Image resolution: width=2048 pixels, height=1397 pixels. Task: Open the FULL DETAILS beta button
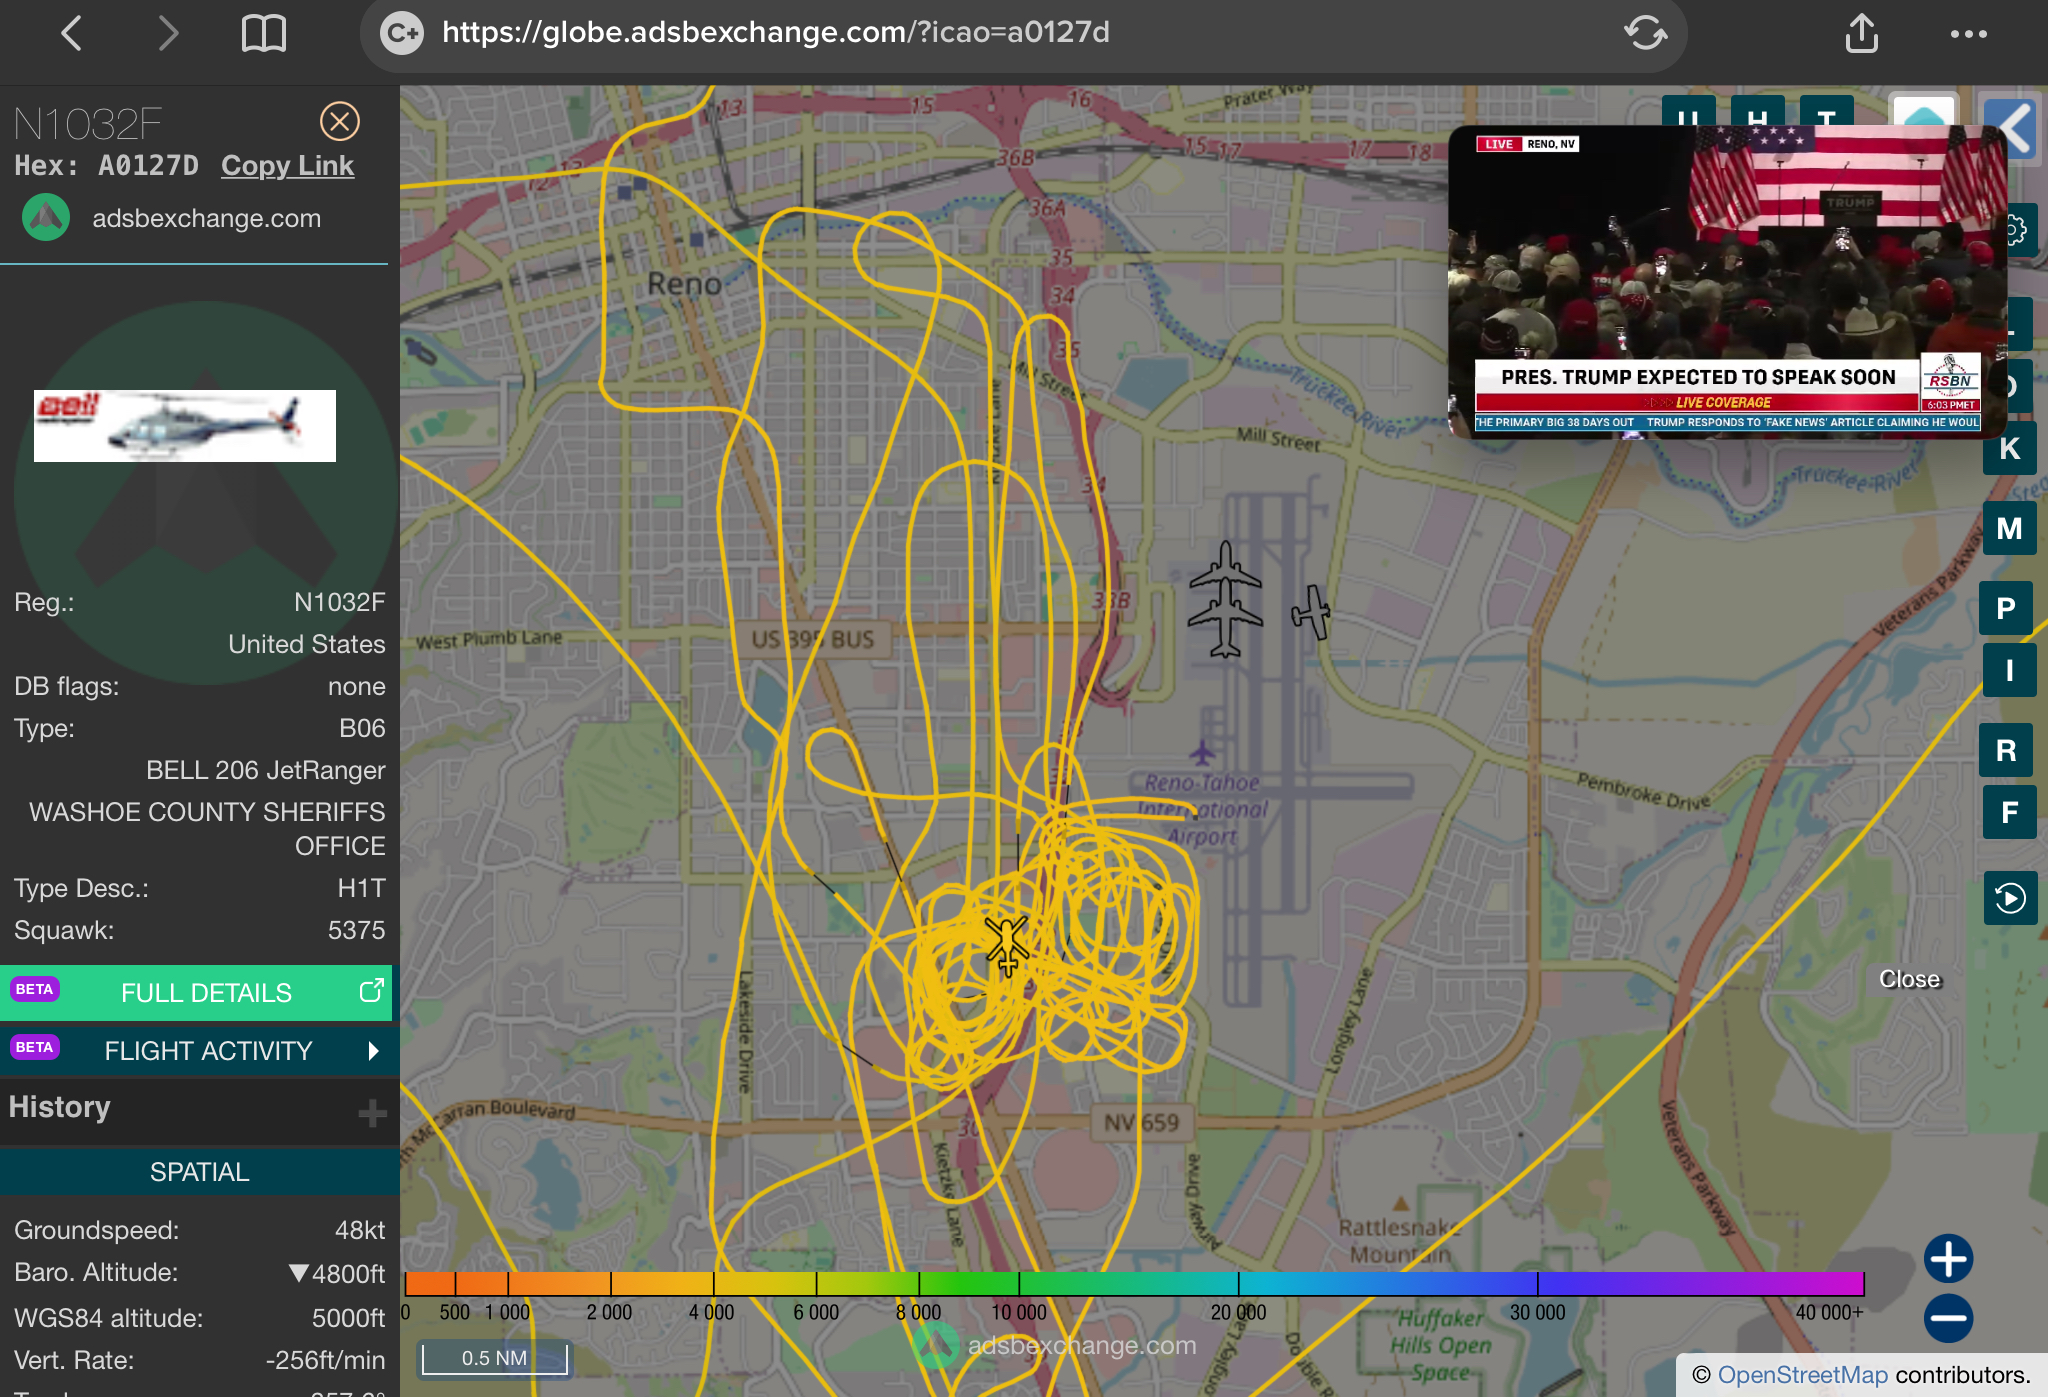196,993
